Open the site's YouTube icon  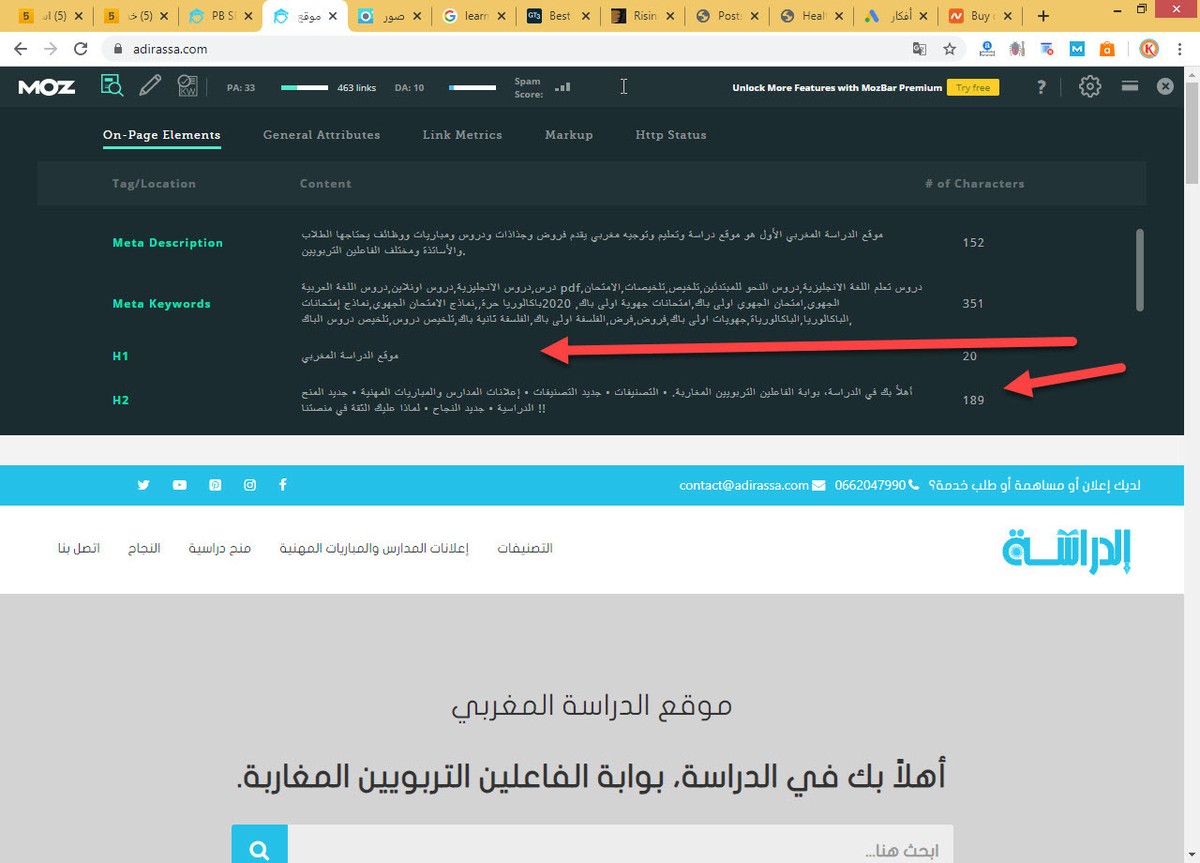(x=180, y=485)
